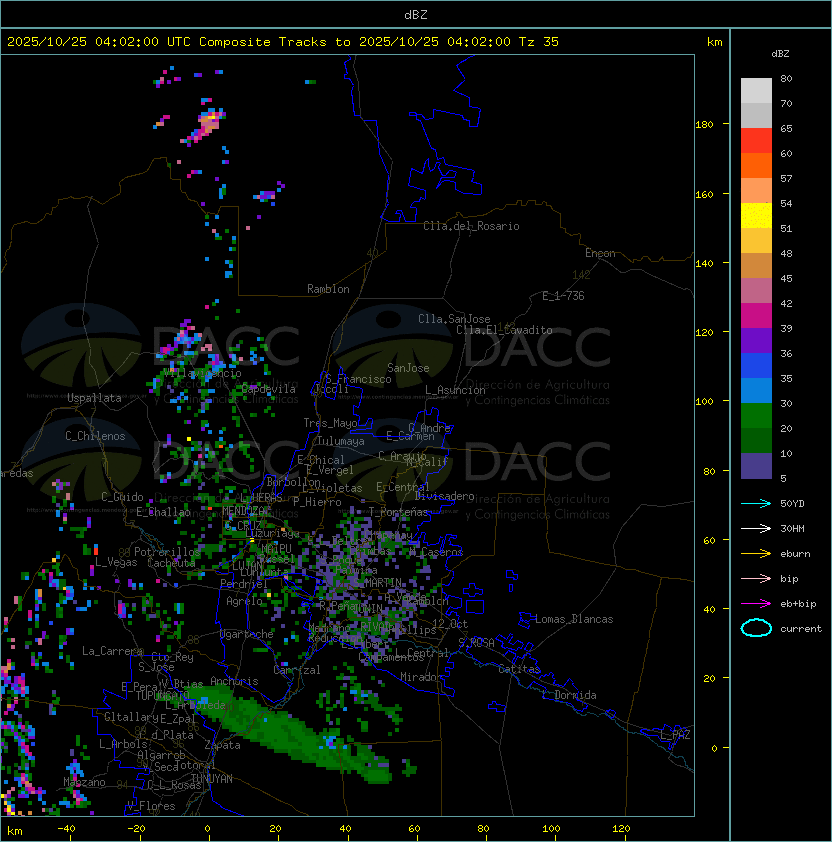Click the 'Catitas' map label
This screenshot has width=832, height=842.
tap(519, 669)
